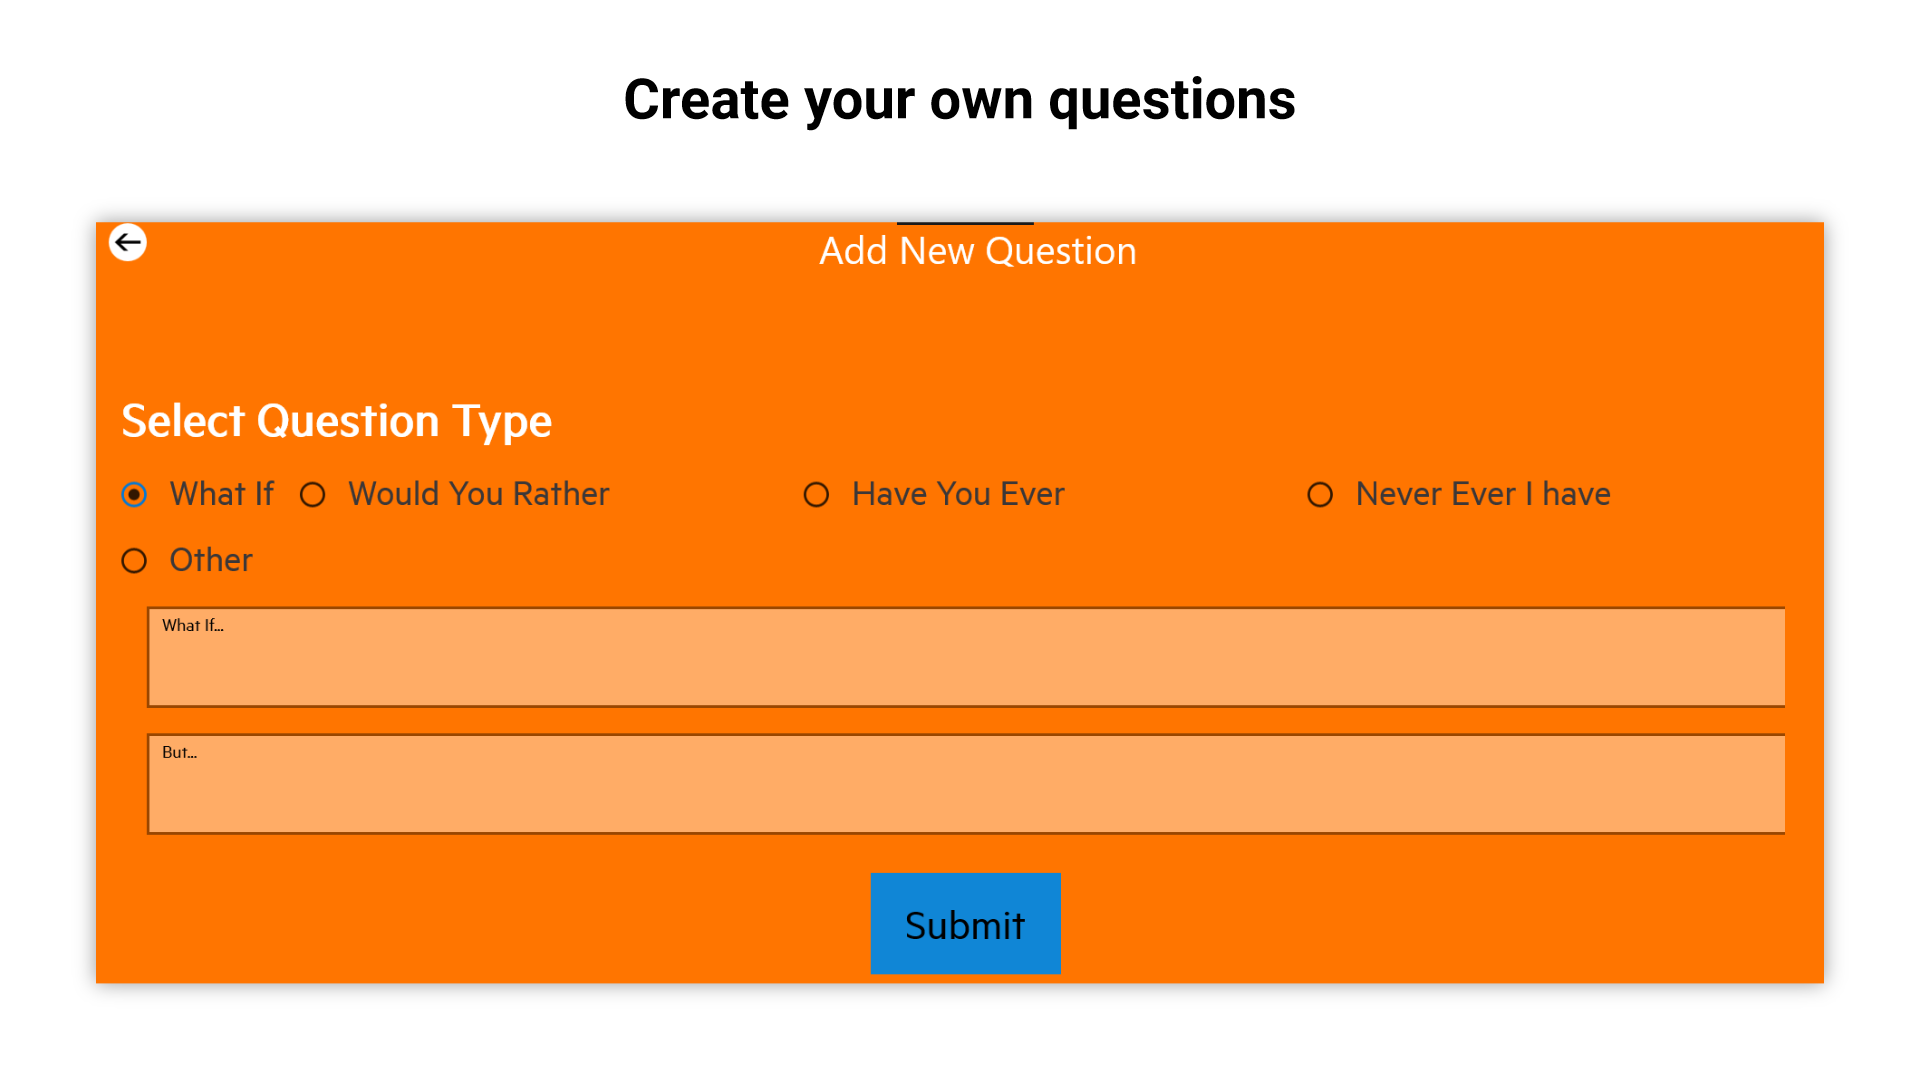Viewport: 1920px width, 1080px height.
Task: Click the 'What If' option label
Action: 221,494
